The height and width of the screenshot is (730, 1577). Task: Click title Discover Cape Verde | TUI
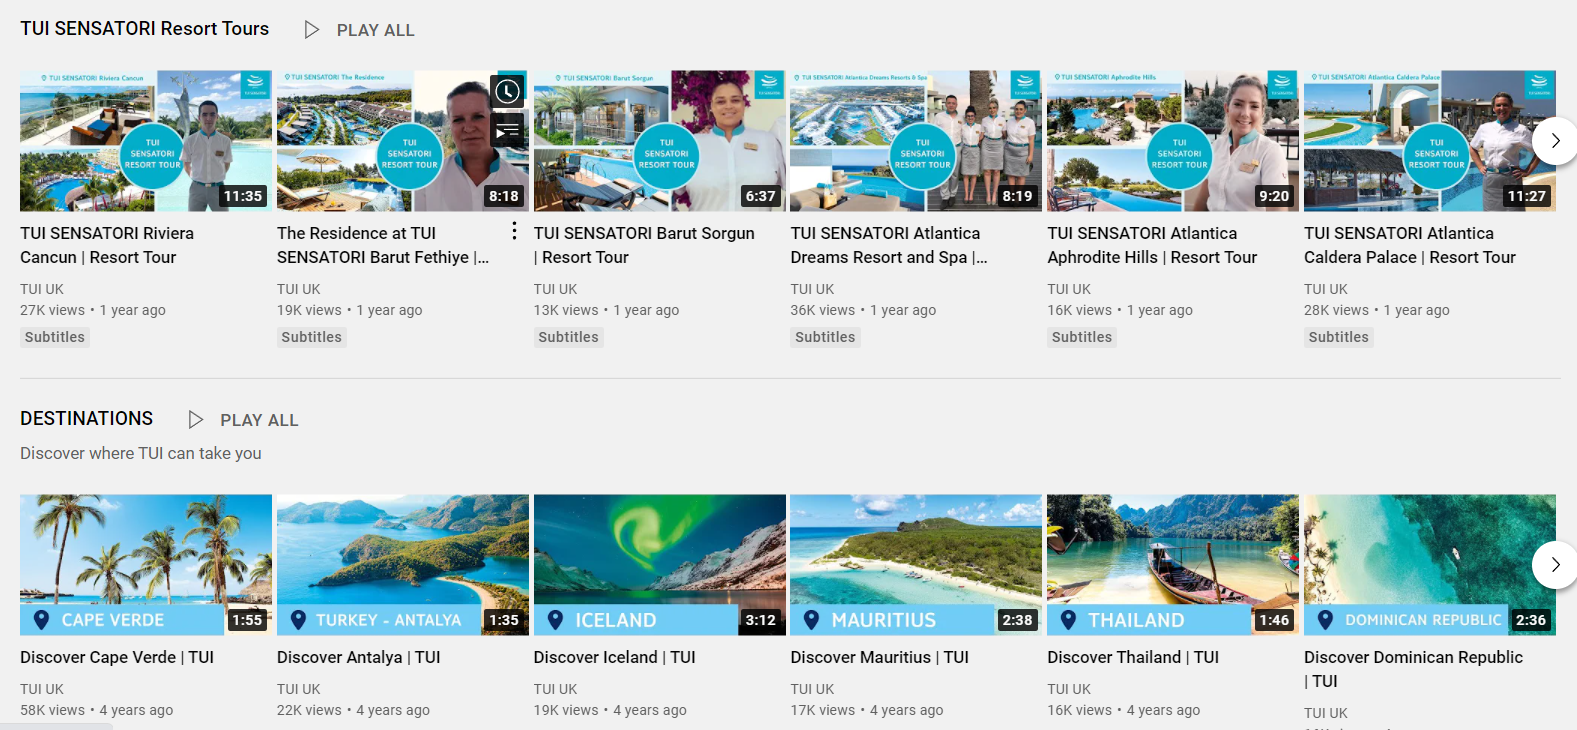(117, 657)
